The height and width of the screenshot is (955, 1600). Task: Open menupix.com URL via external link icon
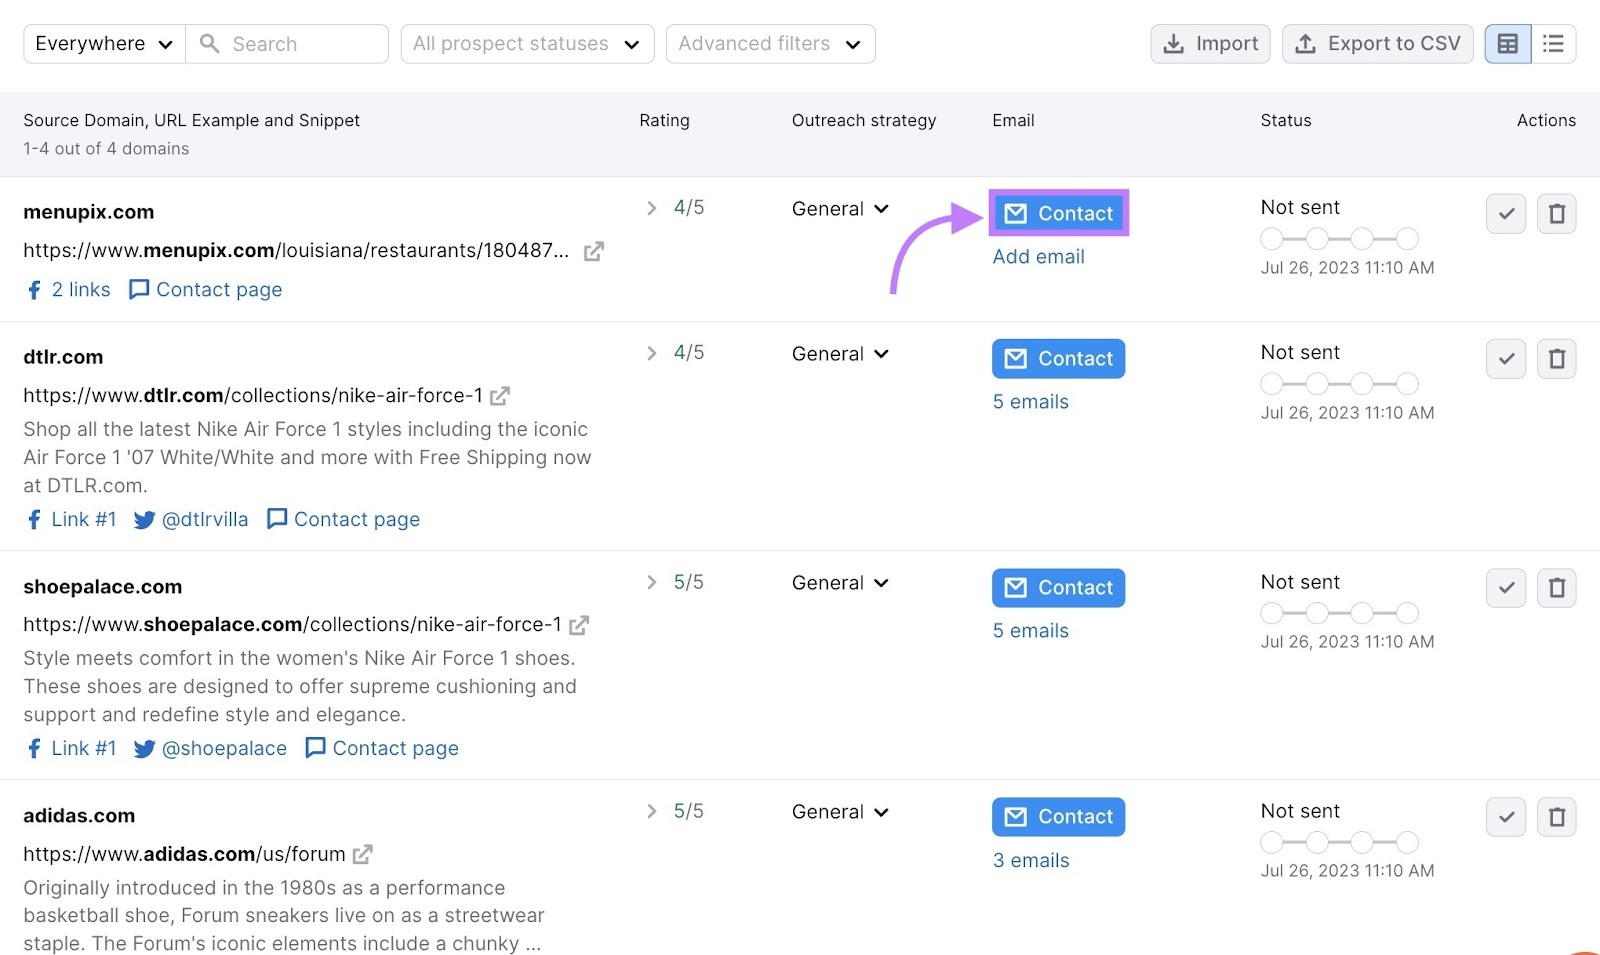[x=593, y=251]
